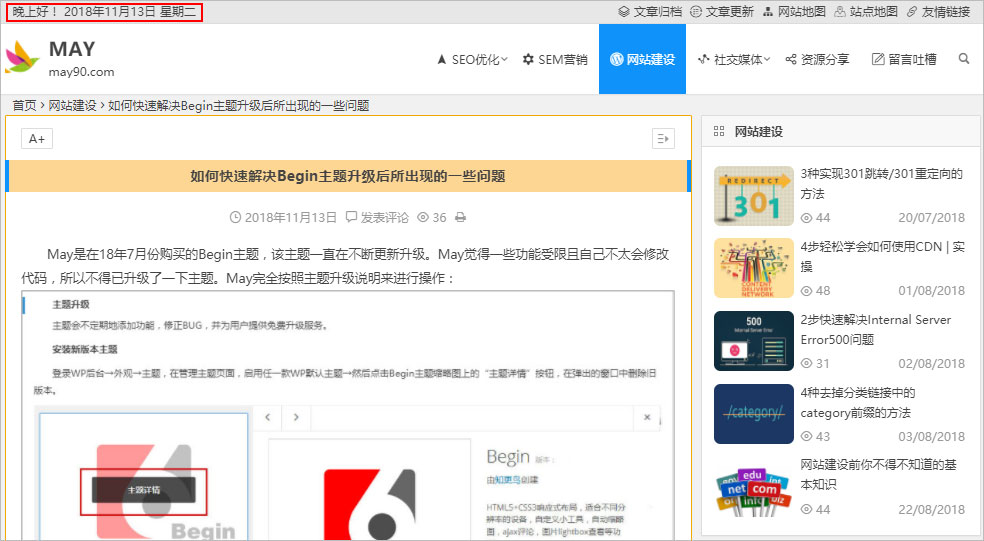This screenshot has width=984, height=541.
Task: Click the date 02/08/2018 in sidebar
Action: pos(931,363)
